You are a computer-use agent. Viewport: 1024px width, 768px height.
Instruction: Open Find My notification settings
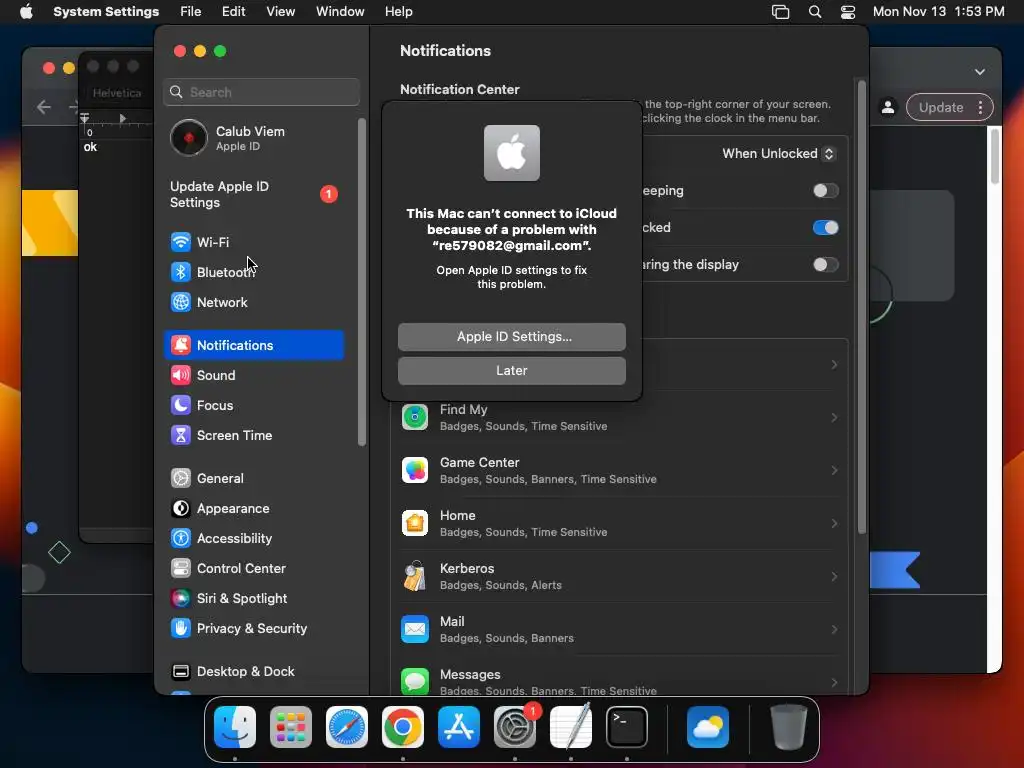[619, 417]
